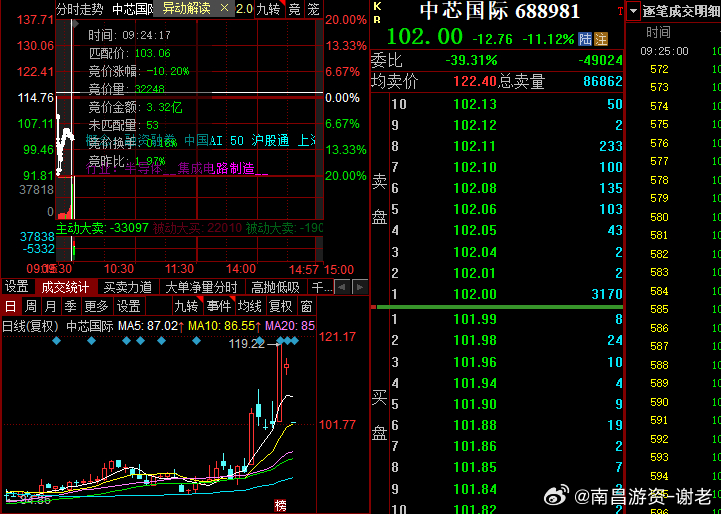
Task: Click the current price 102.00 in header
Action: [x=424, y=37]
